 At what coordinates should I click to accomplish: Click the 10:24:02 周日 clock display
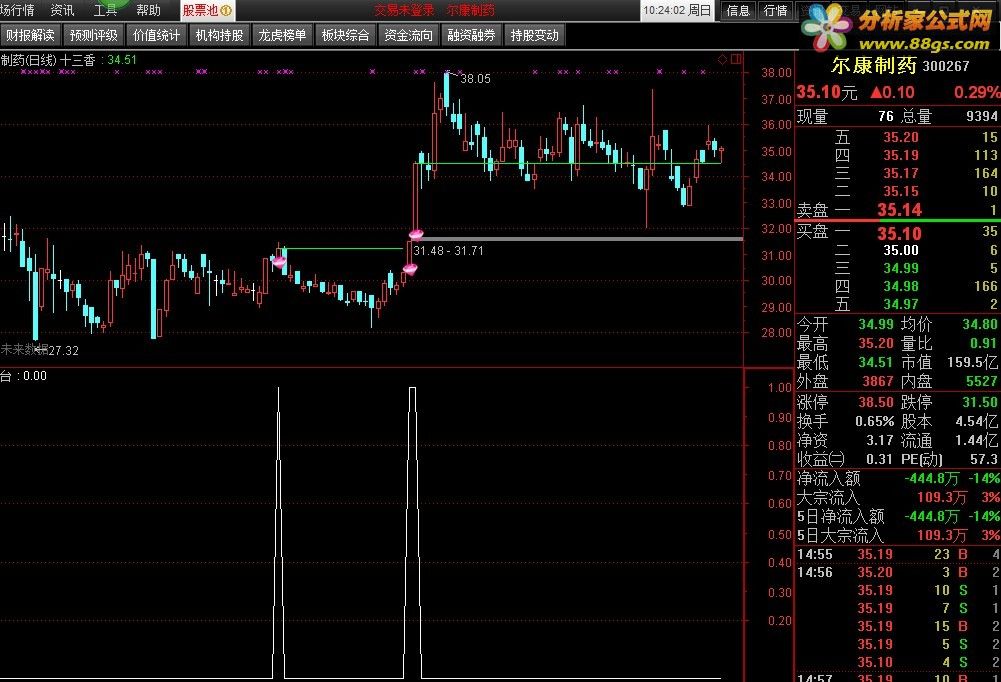[x=677, y=10]
